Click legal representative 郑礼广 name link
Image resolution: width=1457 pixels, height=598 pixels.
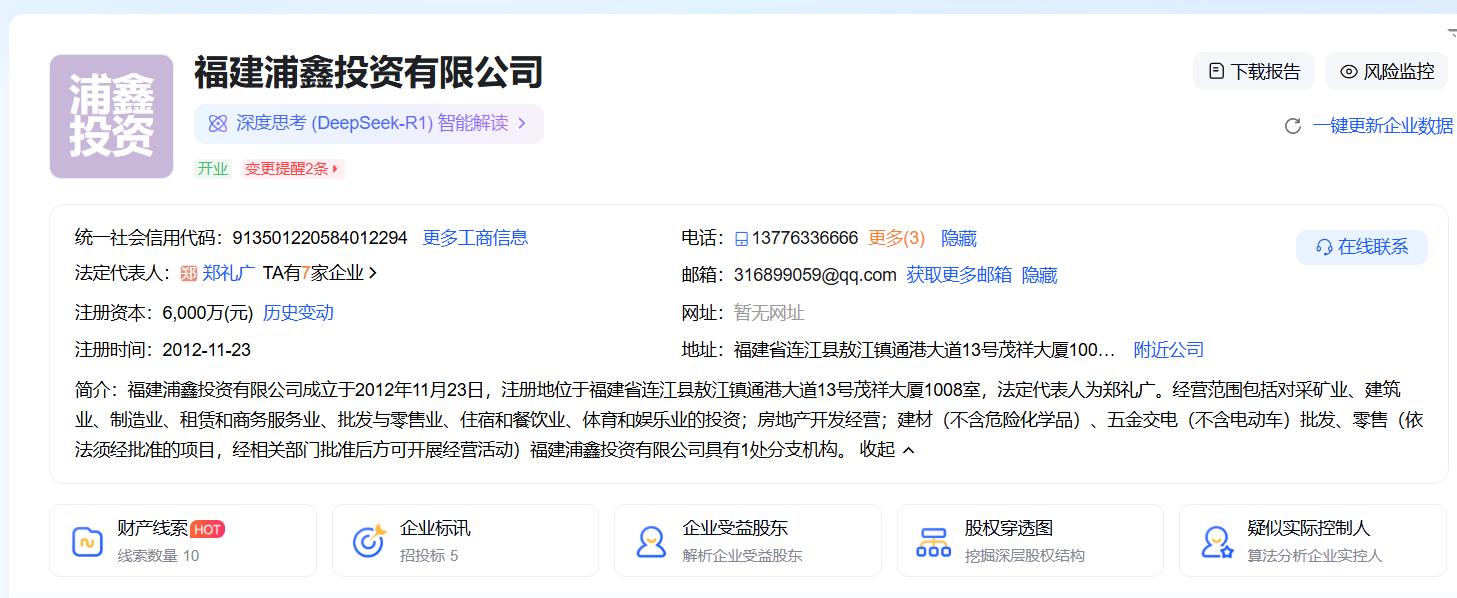pyautogui.click(x=228, y=273)
